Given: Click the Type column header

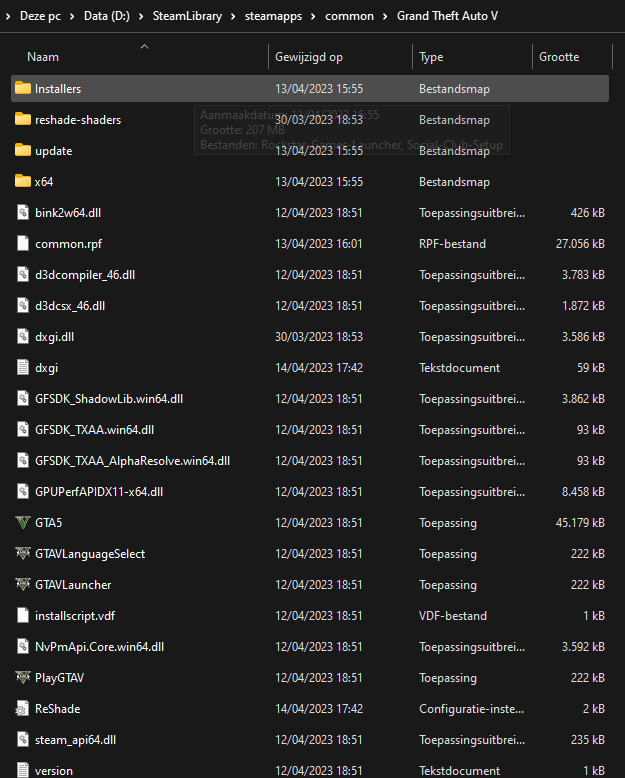Looking at the screenshot, I should click(431, 58).
